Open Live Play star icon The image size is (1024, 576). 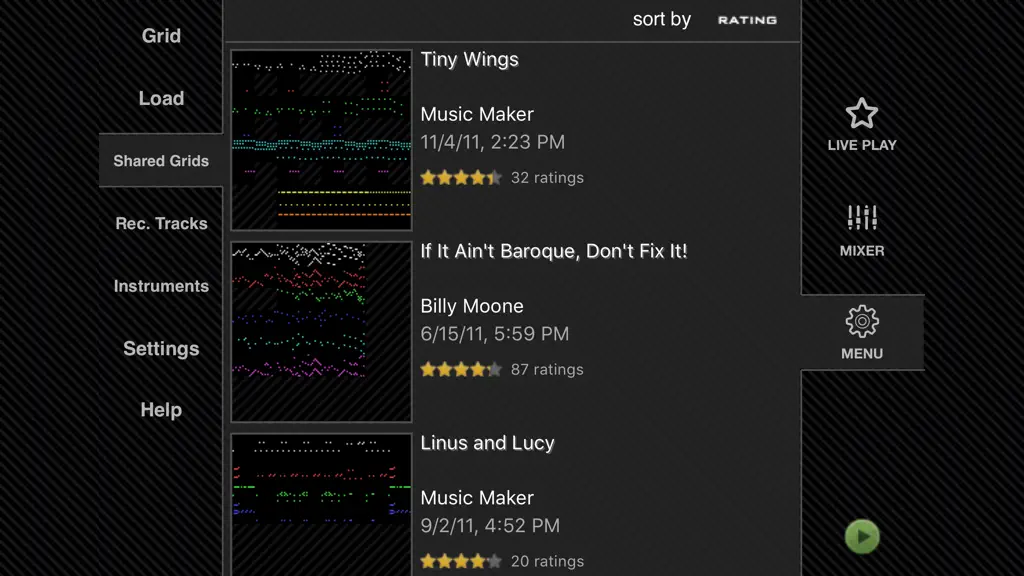pos(861,114)
